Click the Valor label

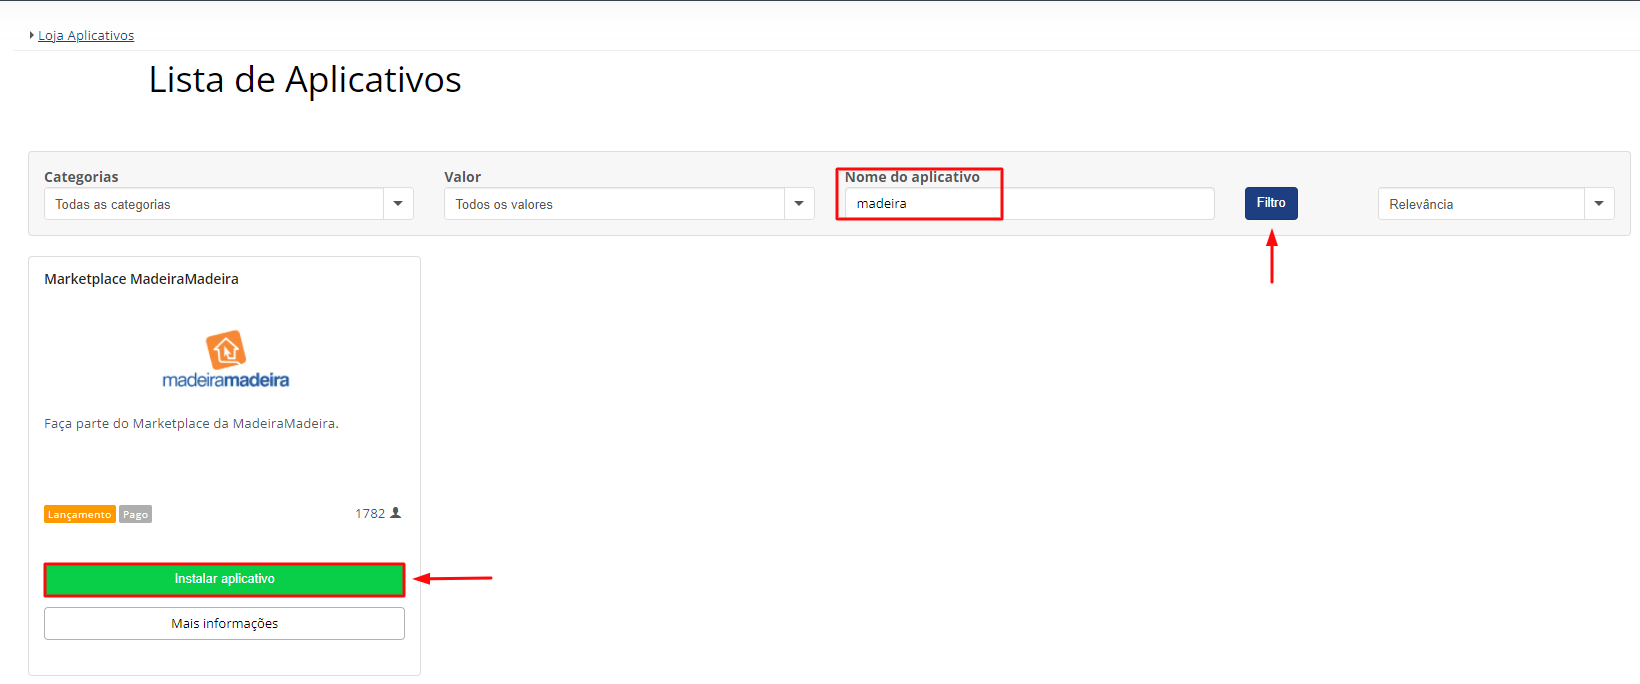coord(463,177)
